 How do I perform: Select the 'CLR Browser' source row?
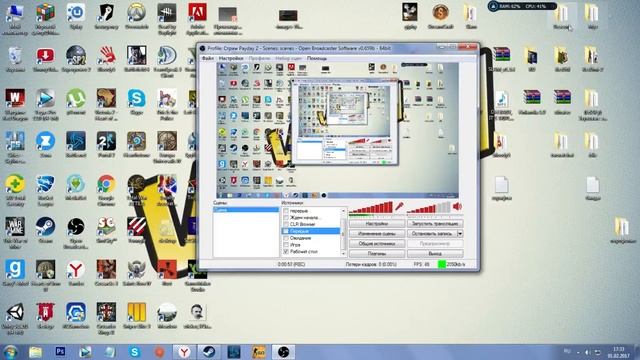tap(311, 224)
